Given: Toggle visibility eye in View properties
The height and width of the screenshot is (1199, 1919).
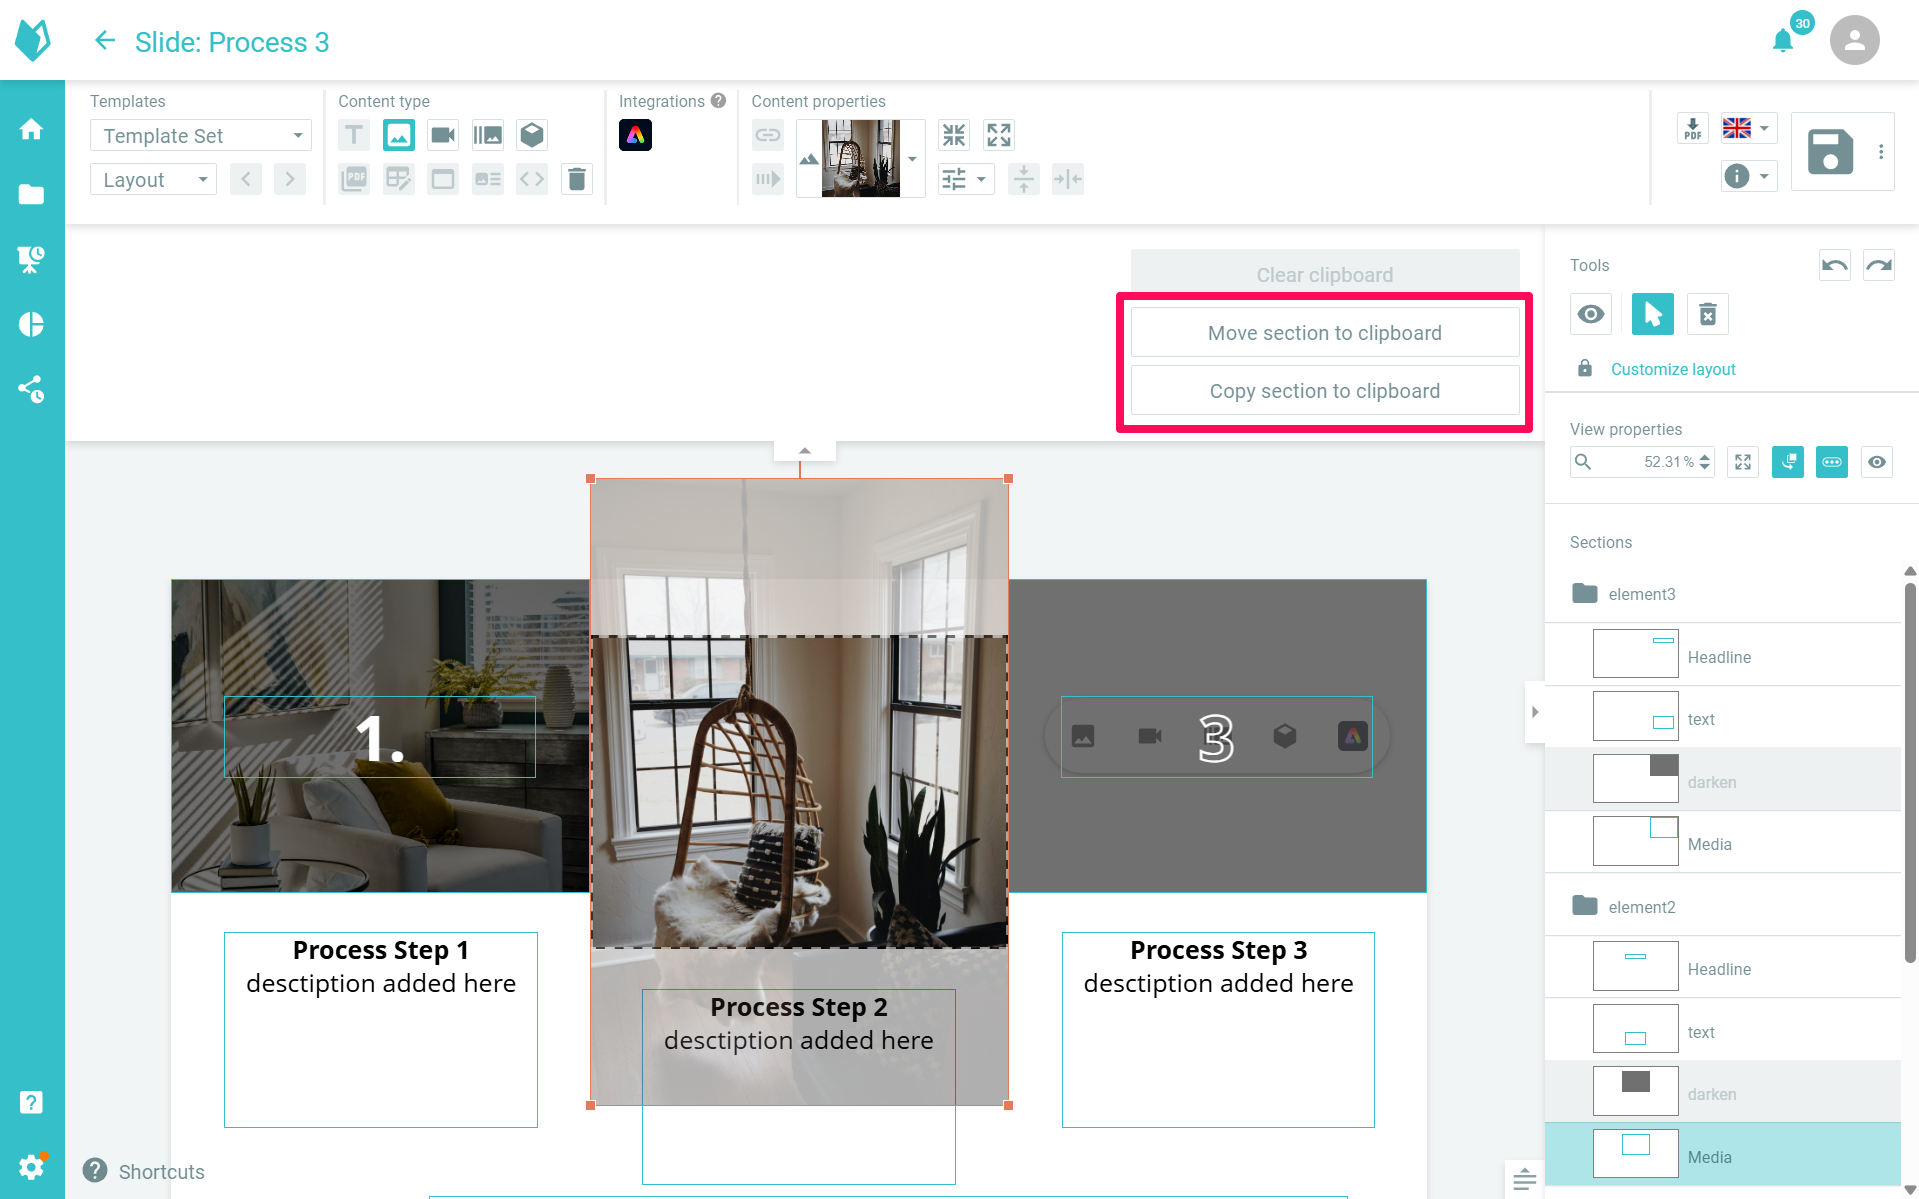Looking at the screenshot, I should tap(1877, 462).
